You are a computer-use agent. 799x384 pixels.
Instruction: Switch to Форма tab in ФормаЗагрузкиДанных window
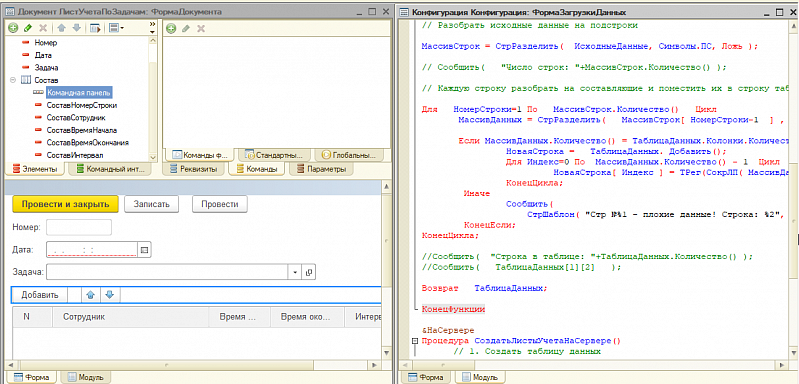[427, 377]
